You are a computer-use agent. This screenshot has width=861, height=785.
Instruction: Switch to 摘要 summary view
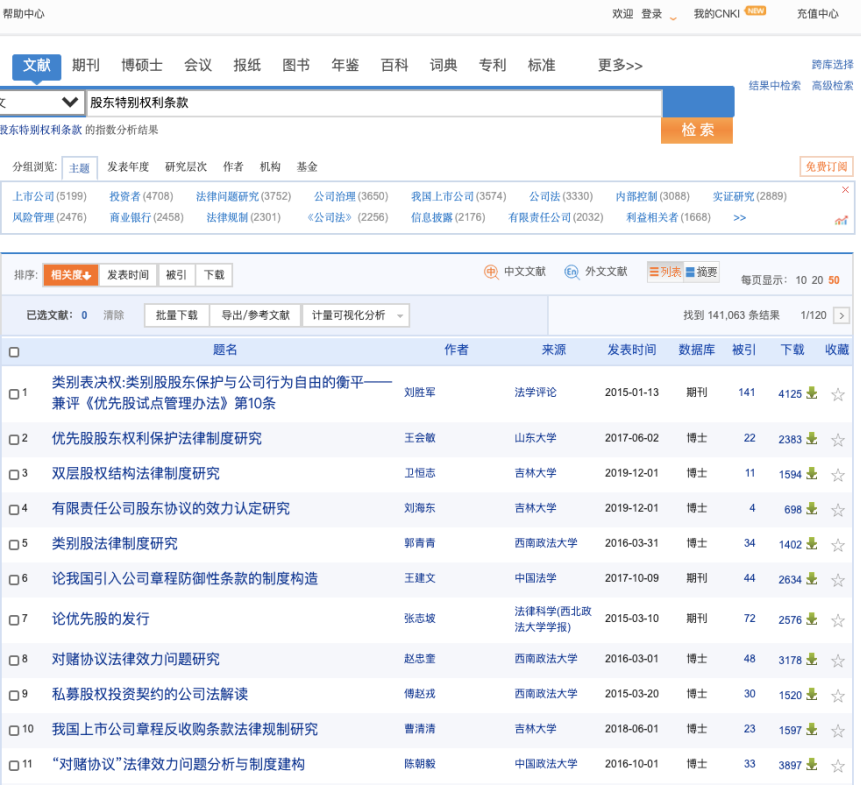tap(702, 272)
